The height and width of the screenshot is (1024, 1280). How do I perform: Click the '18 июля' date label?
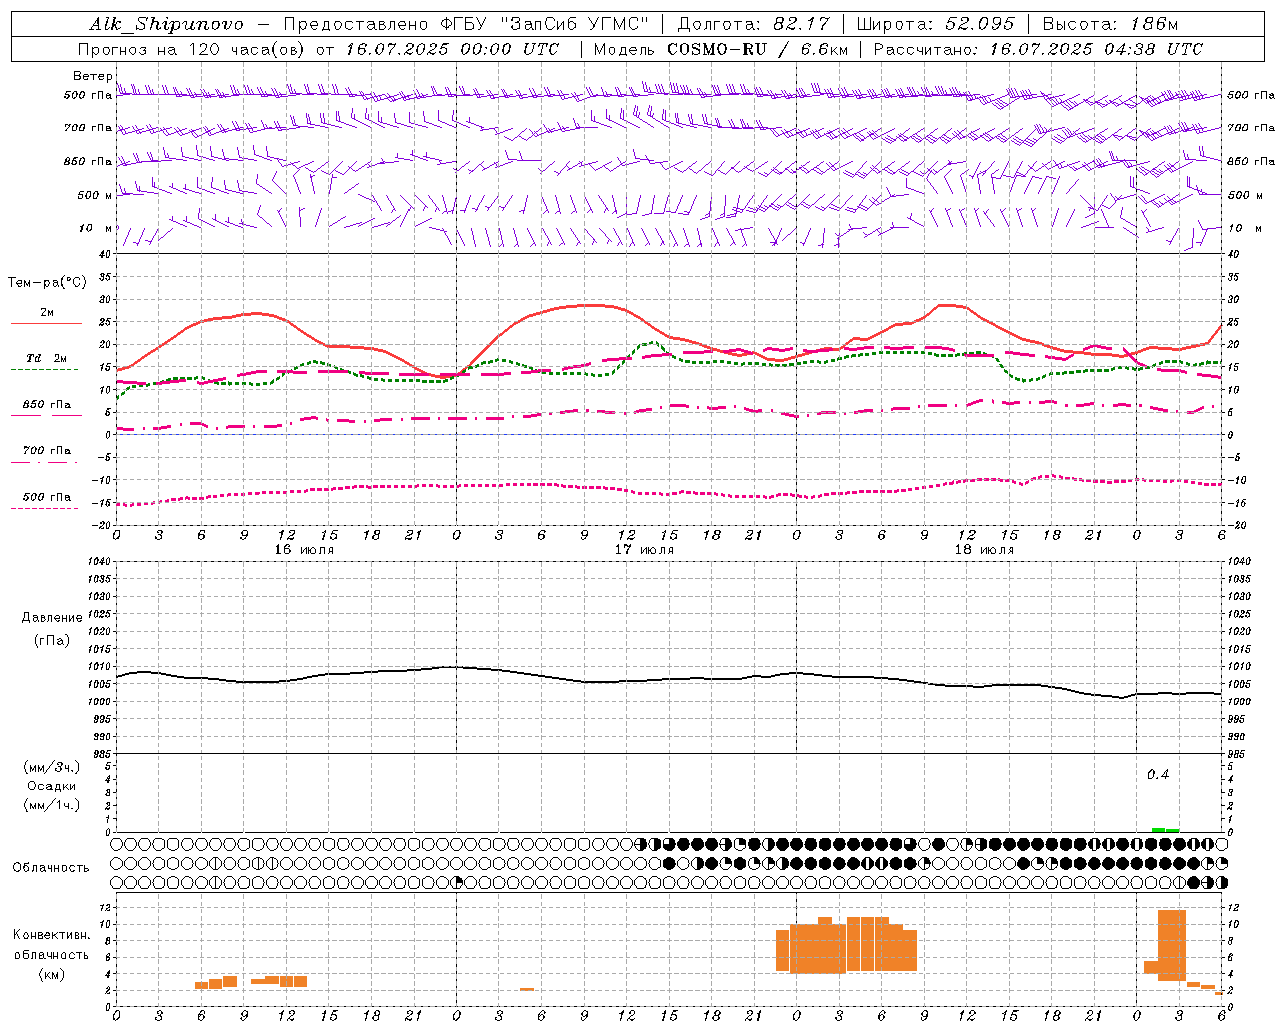[x=984, y=550]
